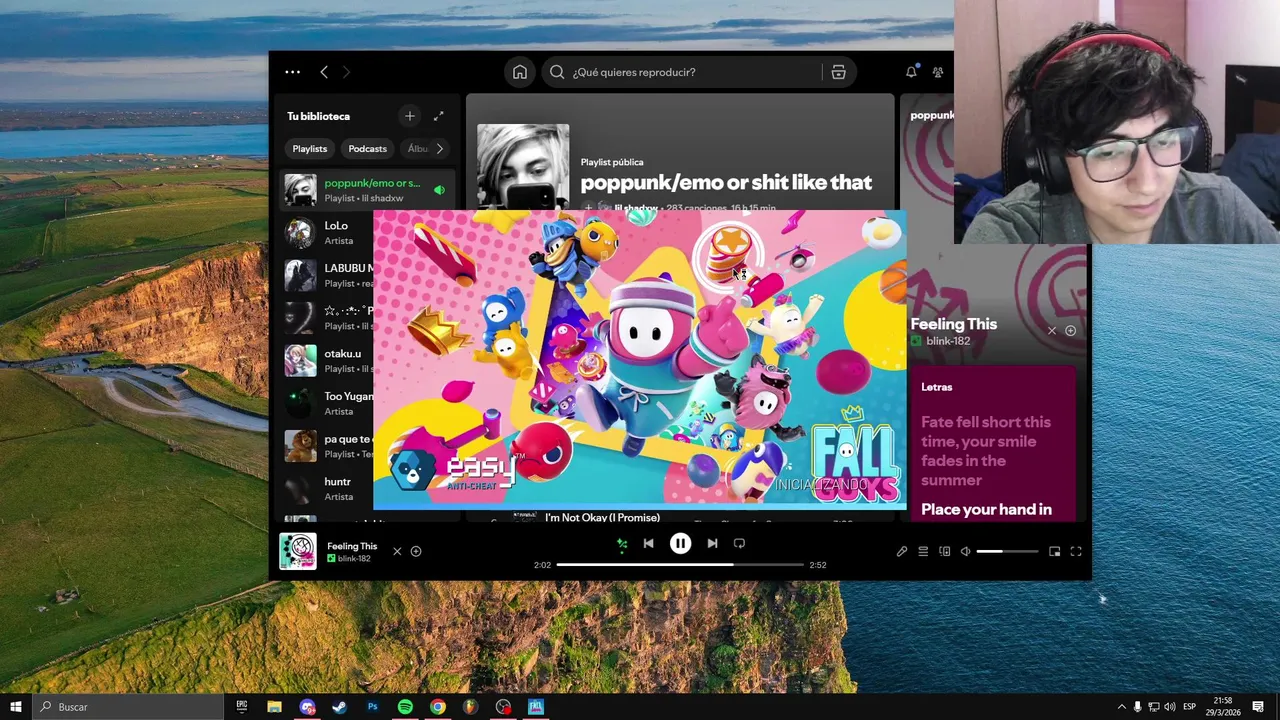Go to Spotify home
The height and width of the screenshot is (720, 1280).
520,72
